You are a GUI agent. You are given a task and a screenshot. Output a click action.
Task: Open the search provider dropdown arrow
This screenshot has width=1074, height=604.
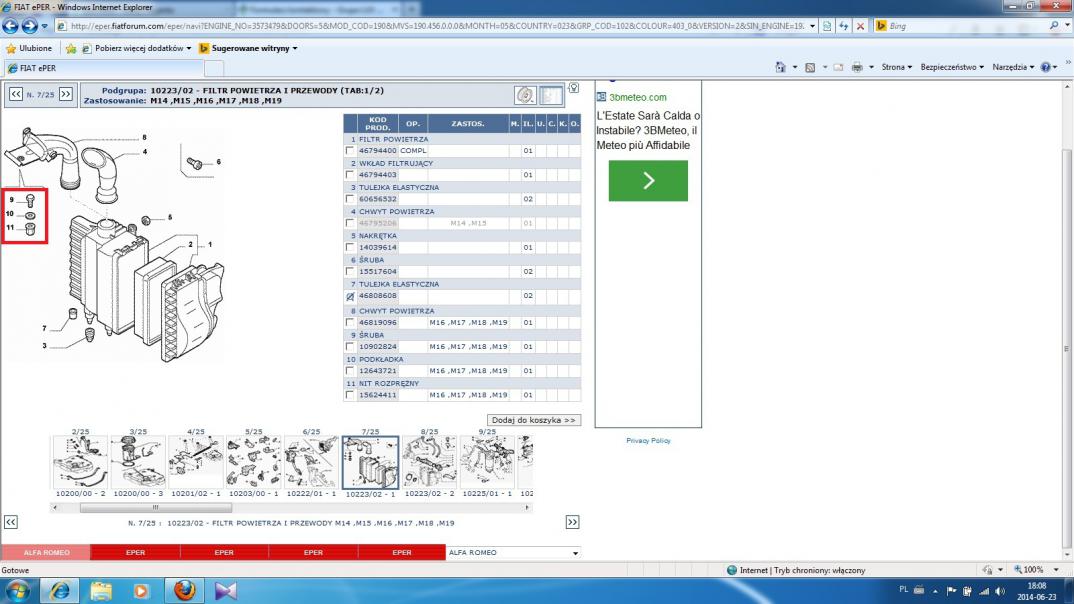1066,26
